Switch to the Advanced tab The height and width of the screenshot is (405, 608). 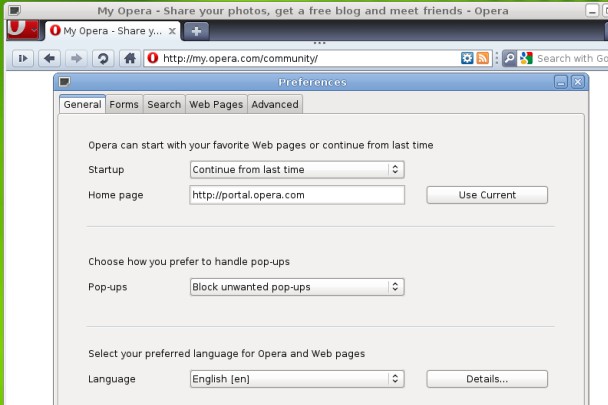pyautogui.click(x=275, y=104)
